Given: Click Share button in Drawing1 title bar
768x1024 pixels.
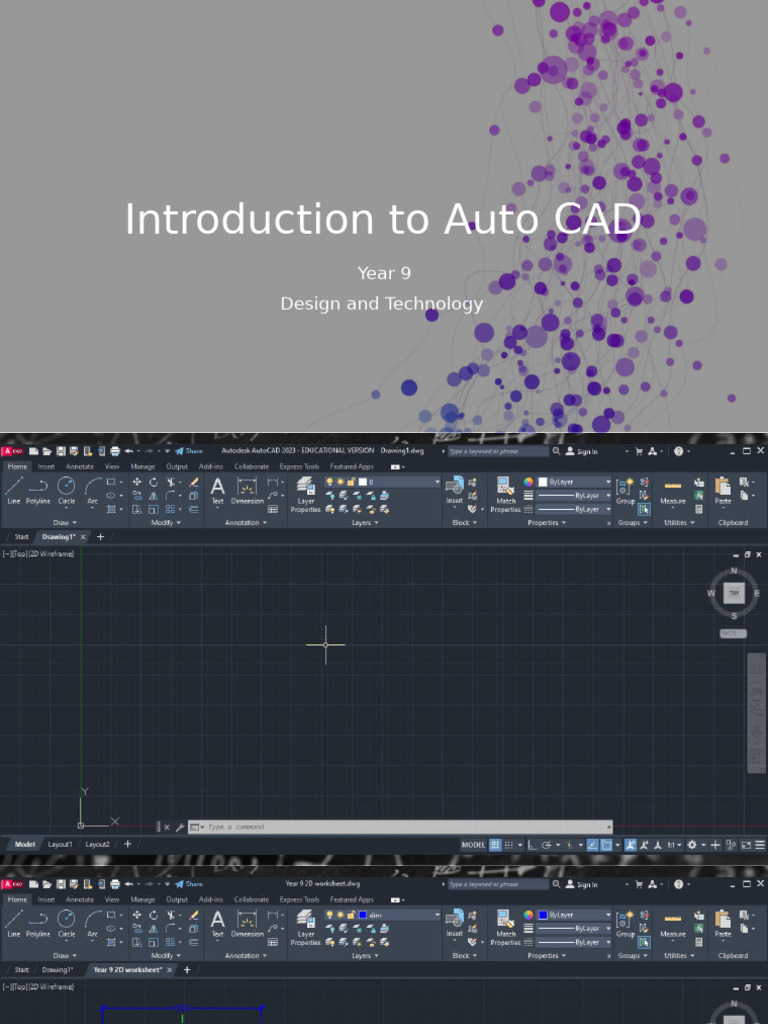Looking at the screenshot, I should (189, 451).
